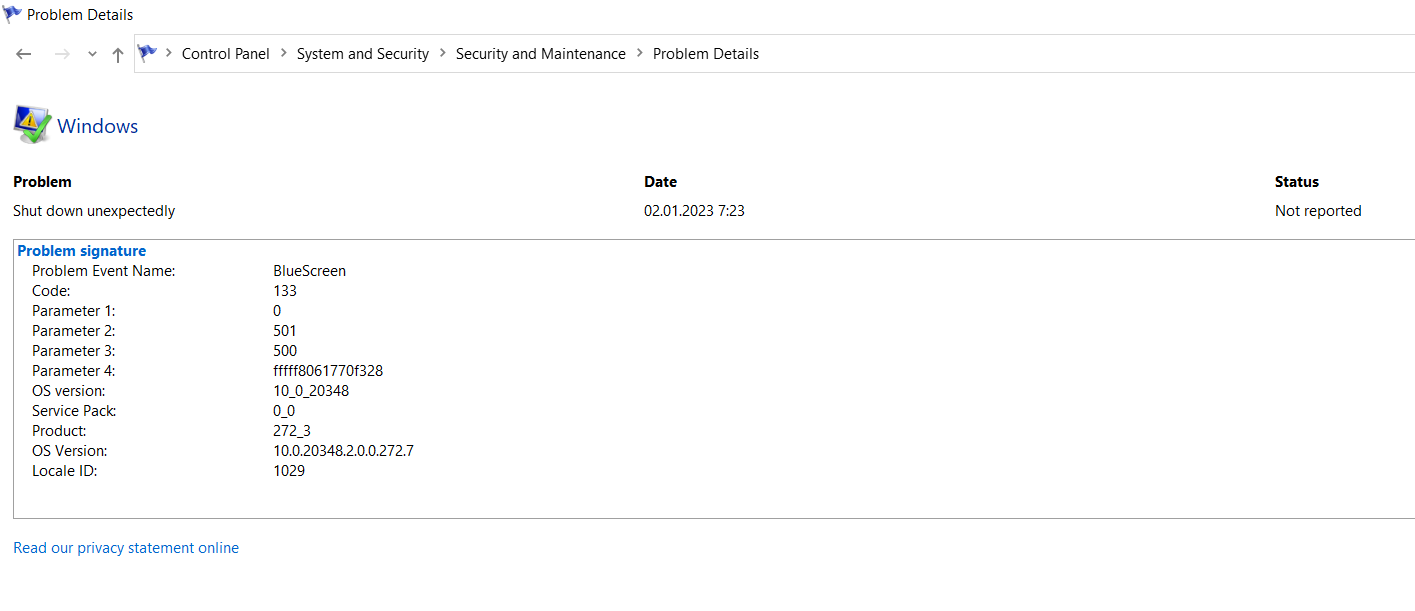Navigate back using the back arrow
Viewport: 1415px width, 611px height.
(23, 53)
